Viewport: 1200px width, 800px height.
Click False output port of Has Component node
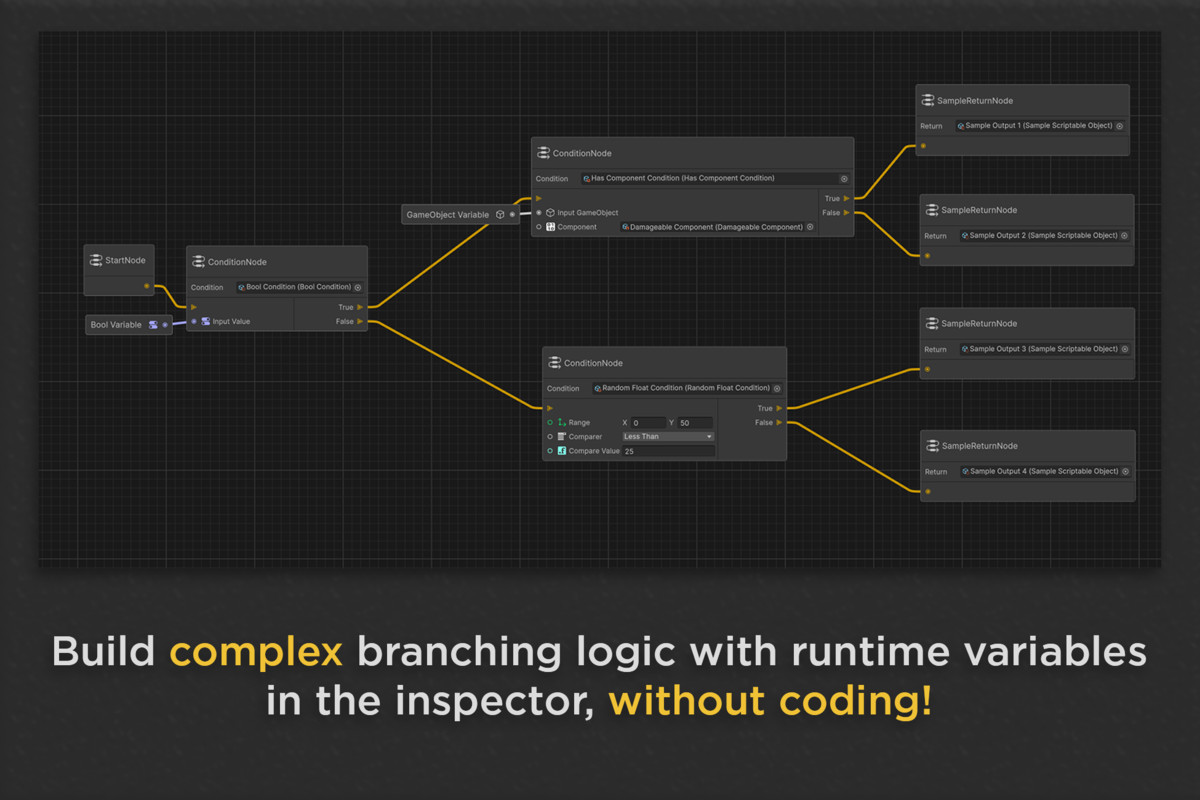coord(846,213)
